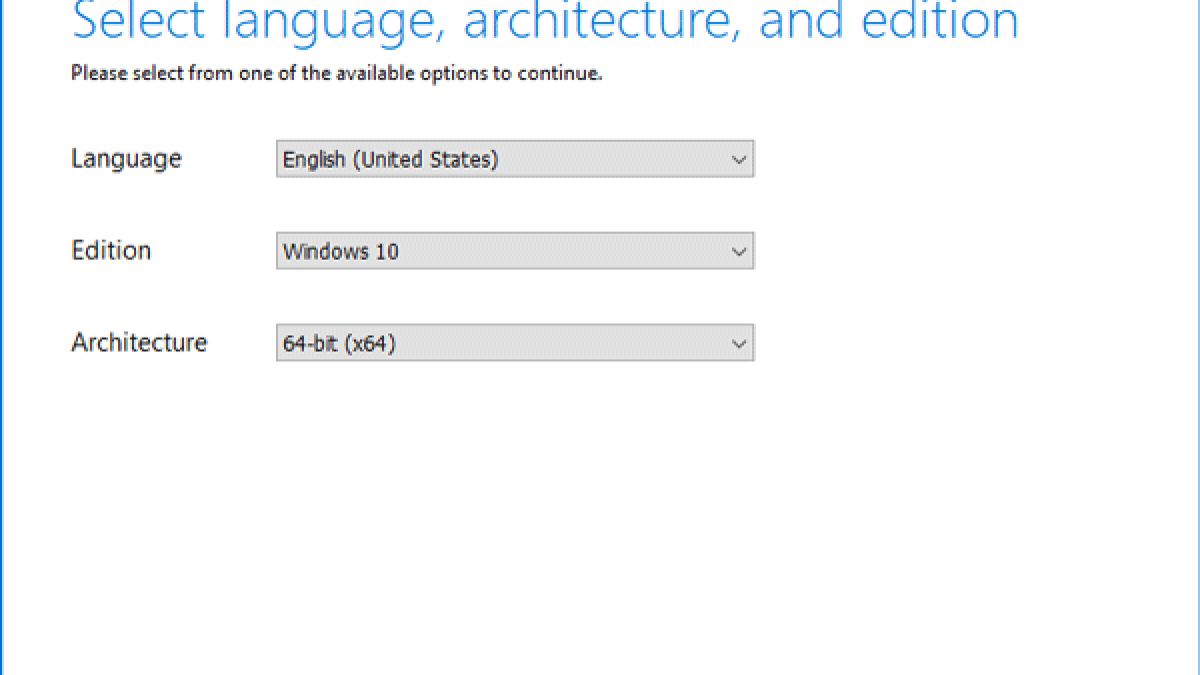This screenshot has width=1200, height=675.
Task: Click the Edition label text
Action: (111, 250)
